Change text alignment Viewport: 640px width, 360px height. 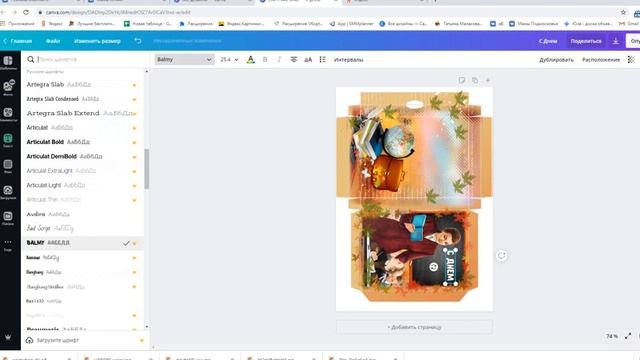(x=293, y=60)
